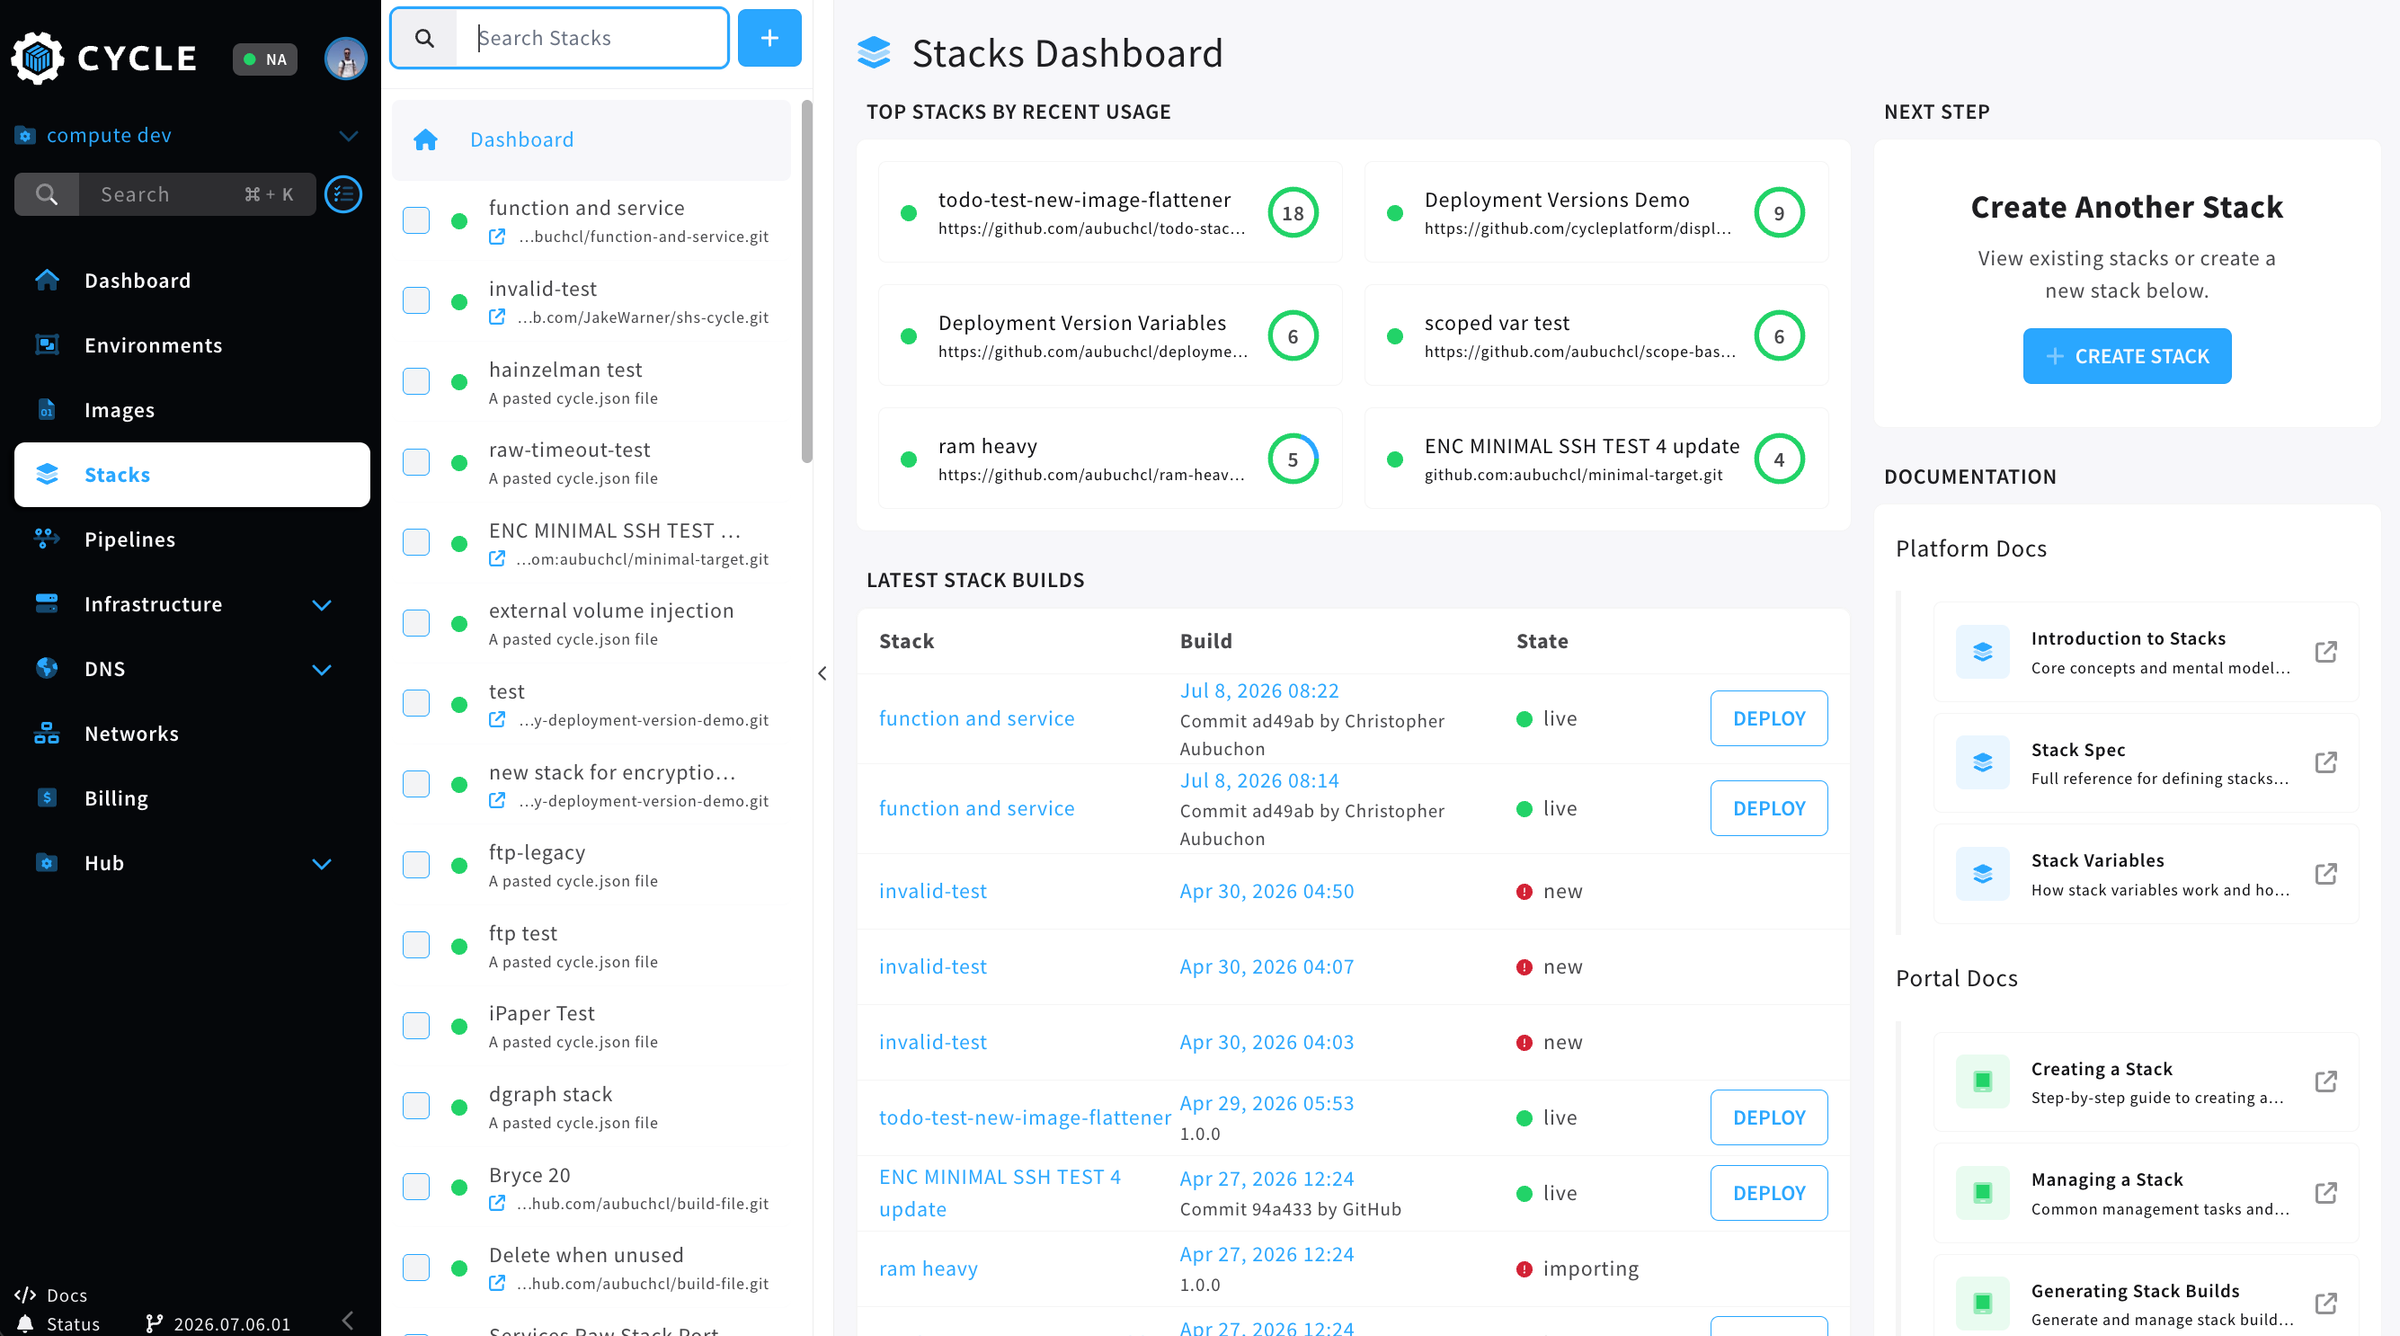Viewport: 2400px width, 1336px height.
Task: Click the magnifier icon in sidebar search
Action: (x=46, y=194)
